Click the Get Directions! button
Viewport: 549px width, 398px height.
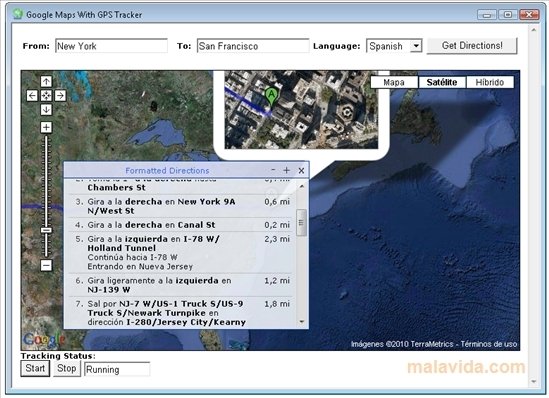[x=472, y=46]
